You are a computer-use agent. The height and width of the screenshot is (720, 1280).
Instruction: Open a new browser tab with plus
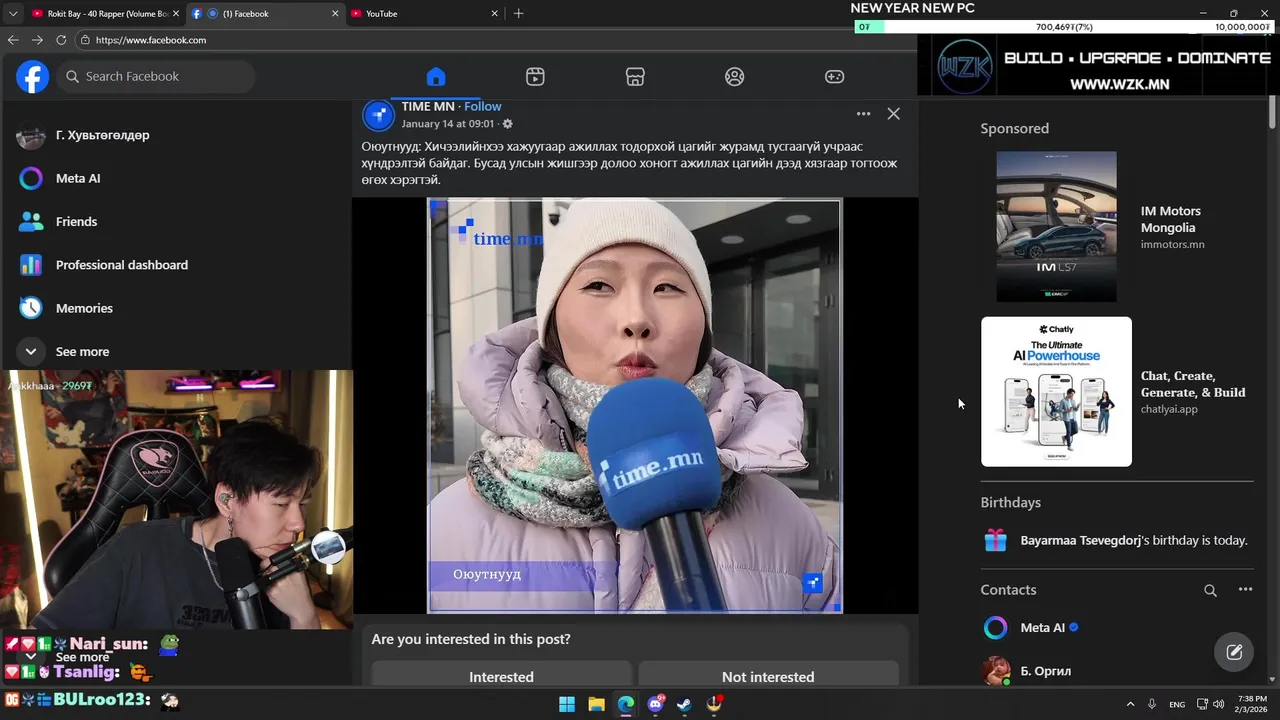(518, 13)
